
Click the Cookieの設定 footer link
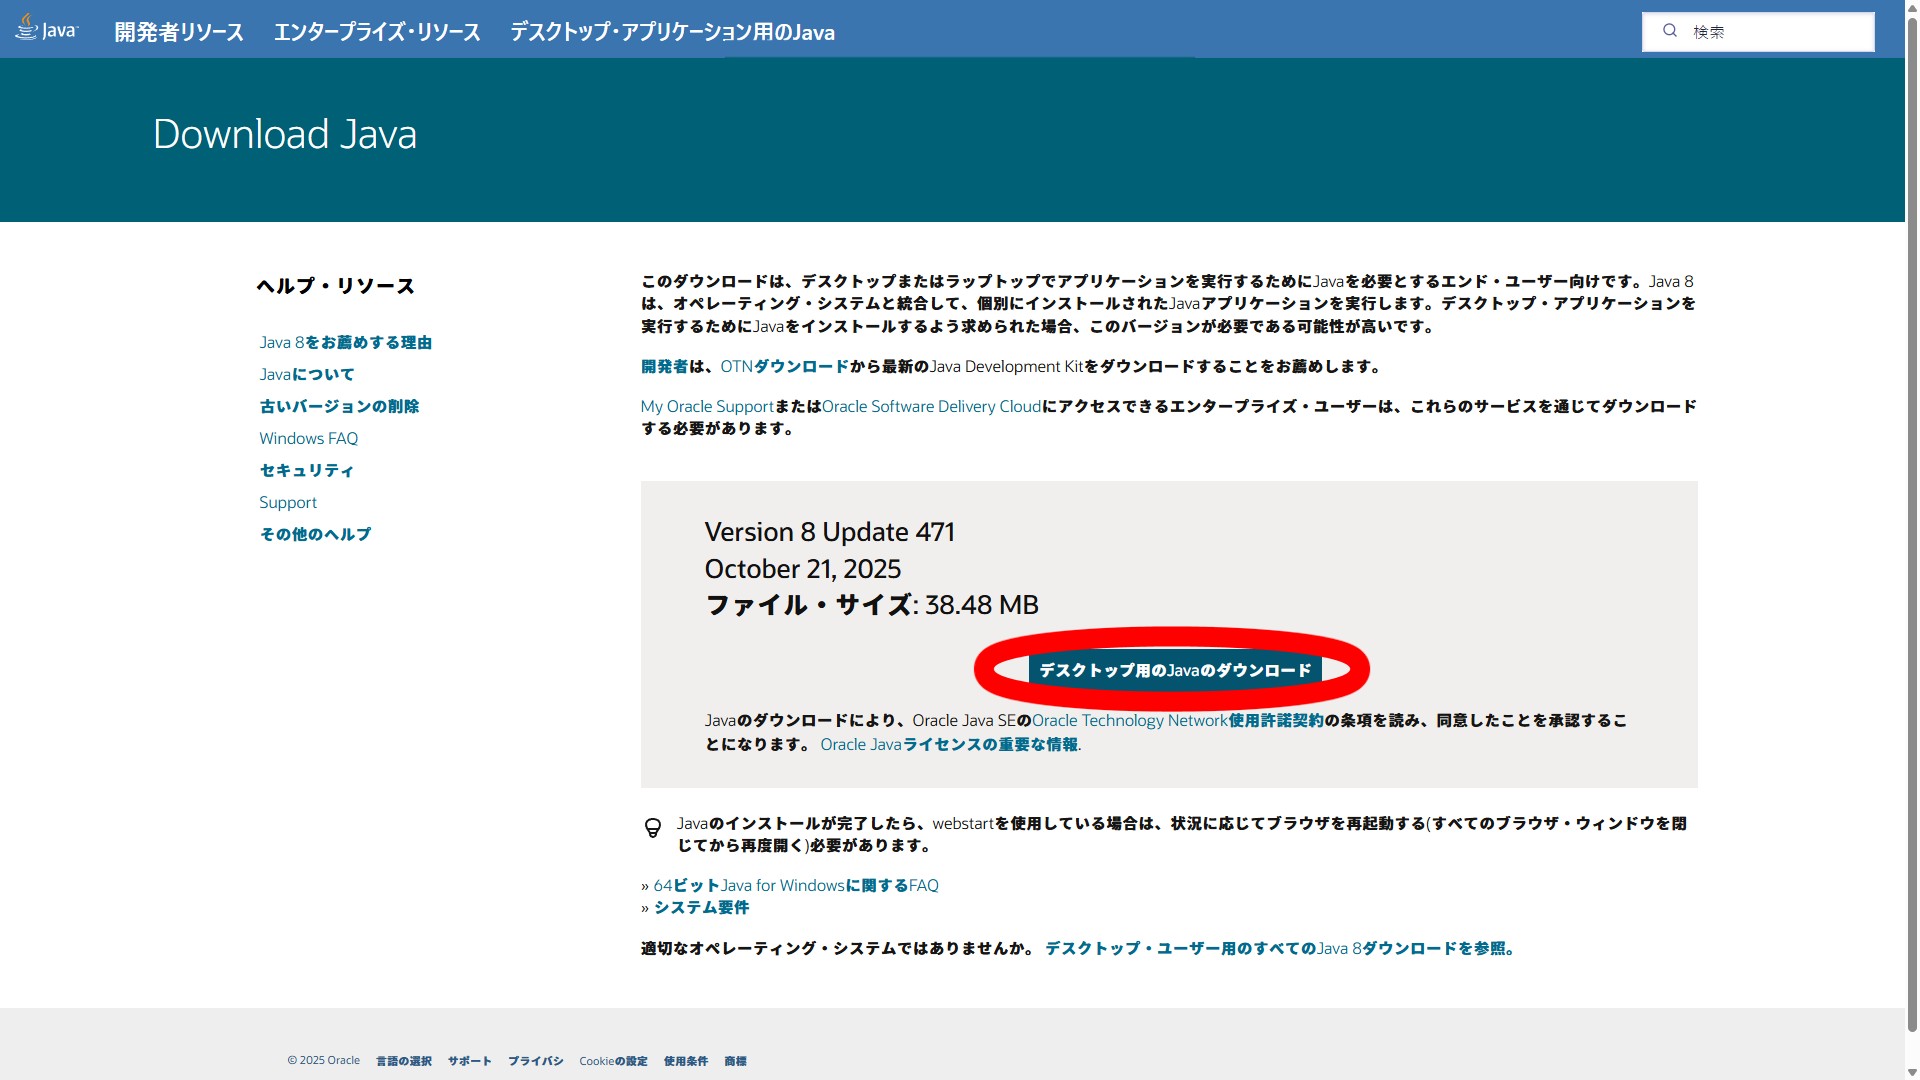613,1061
